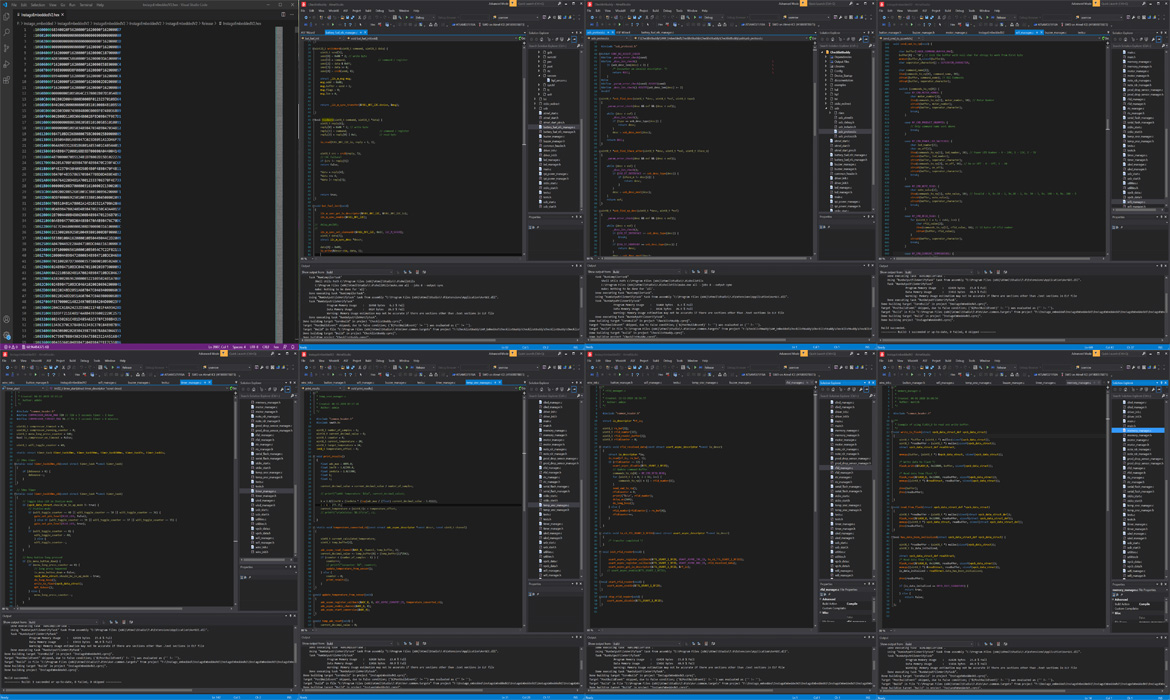Select highlighted memory_manager.c in Solution Explorer

(x=1139, y=431)
